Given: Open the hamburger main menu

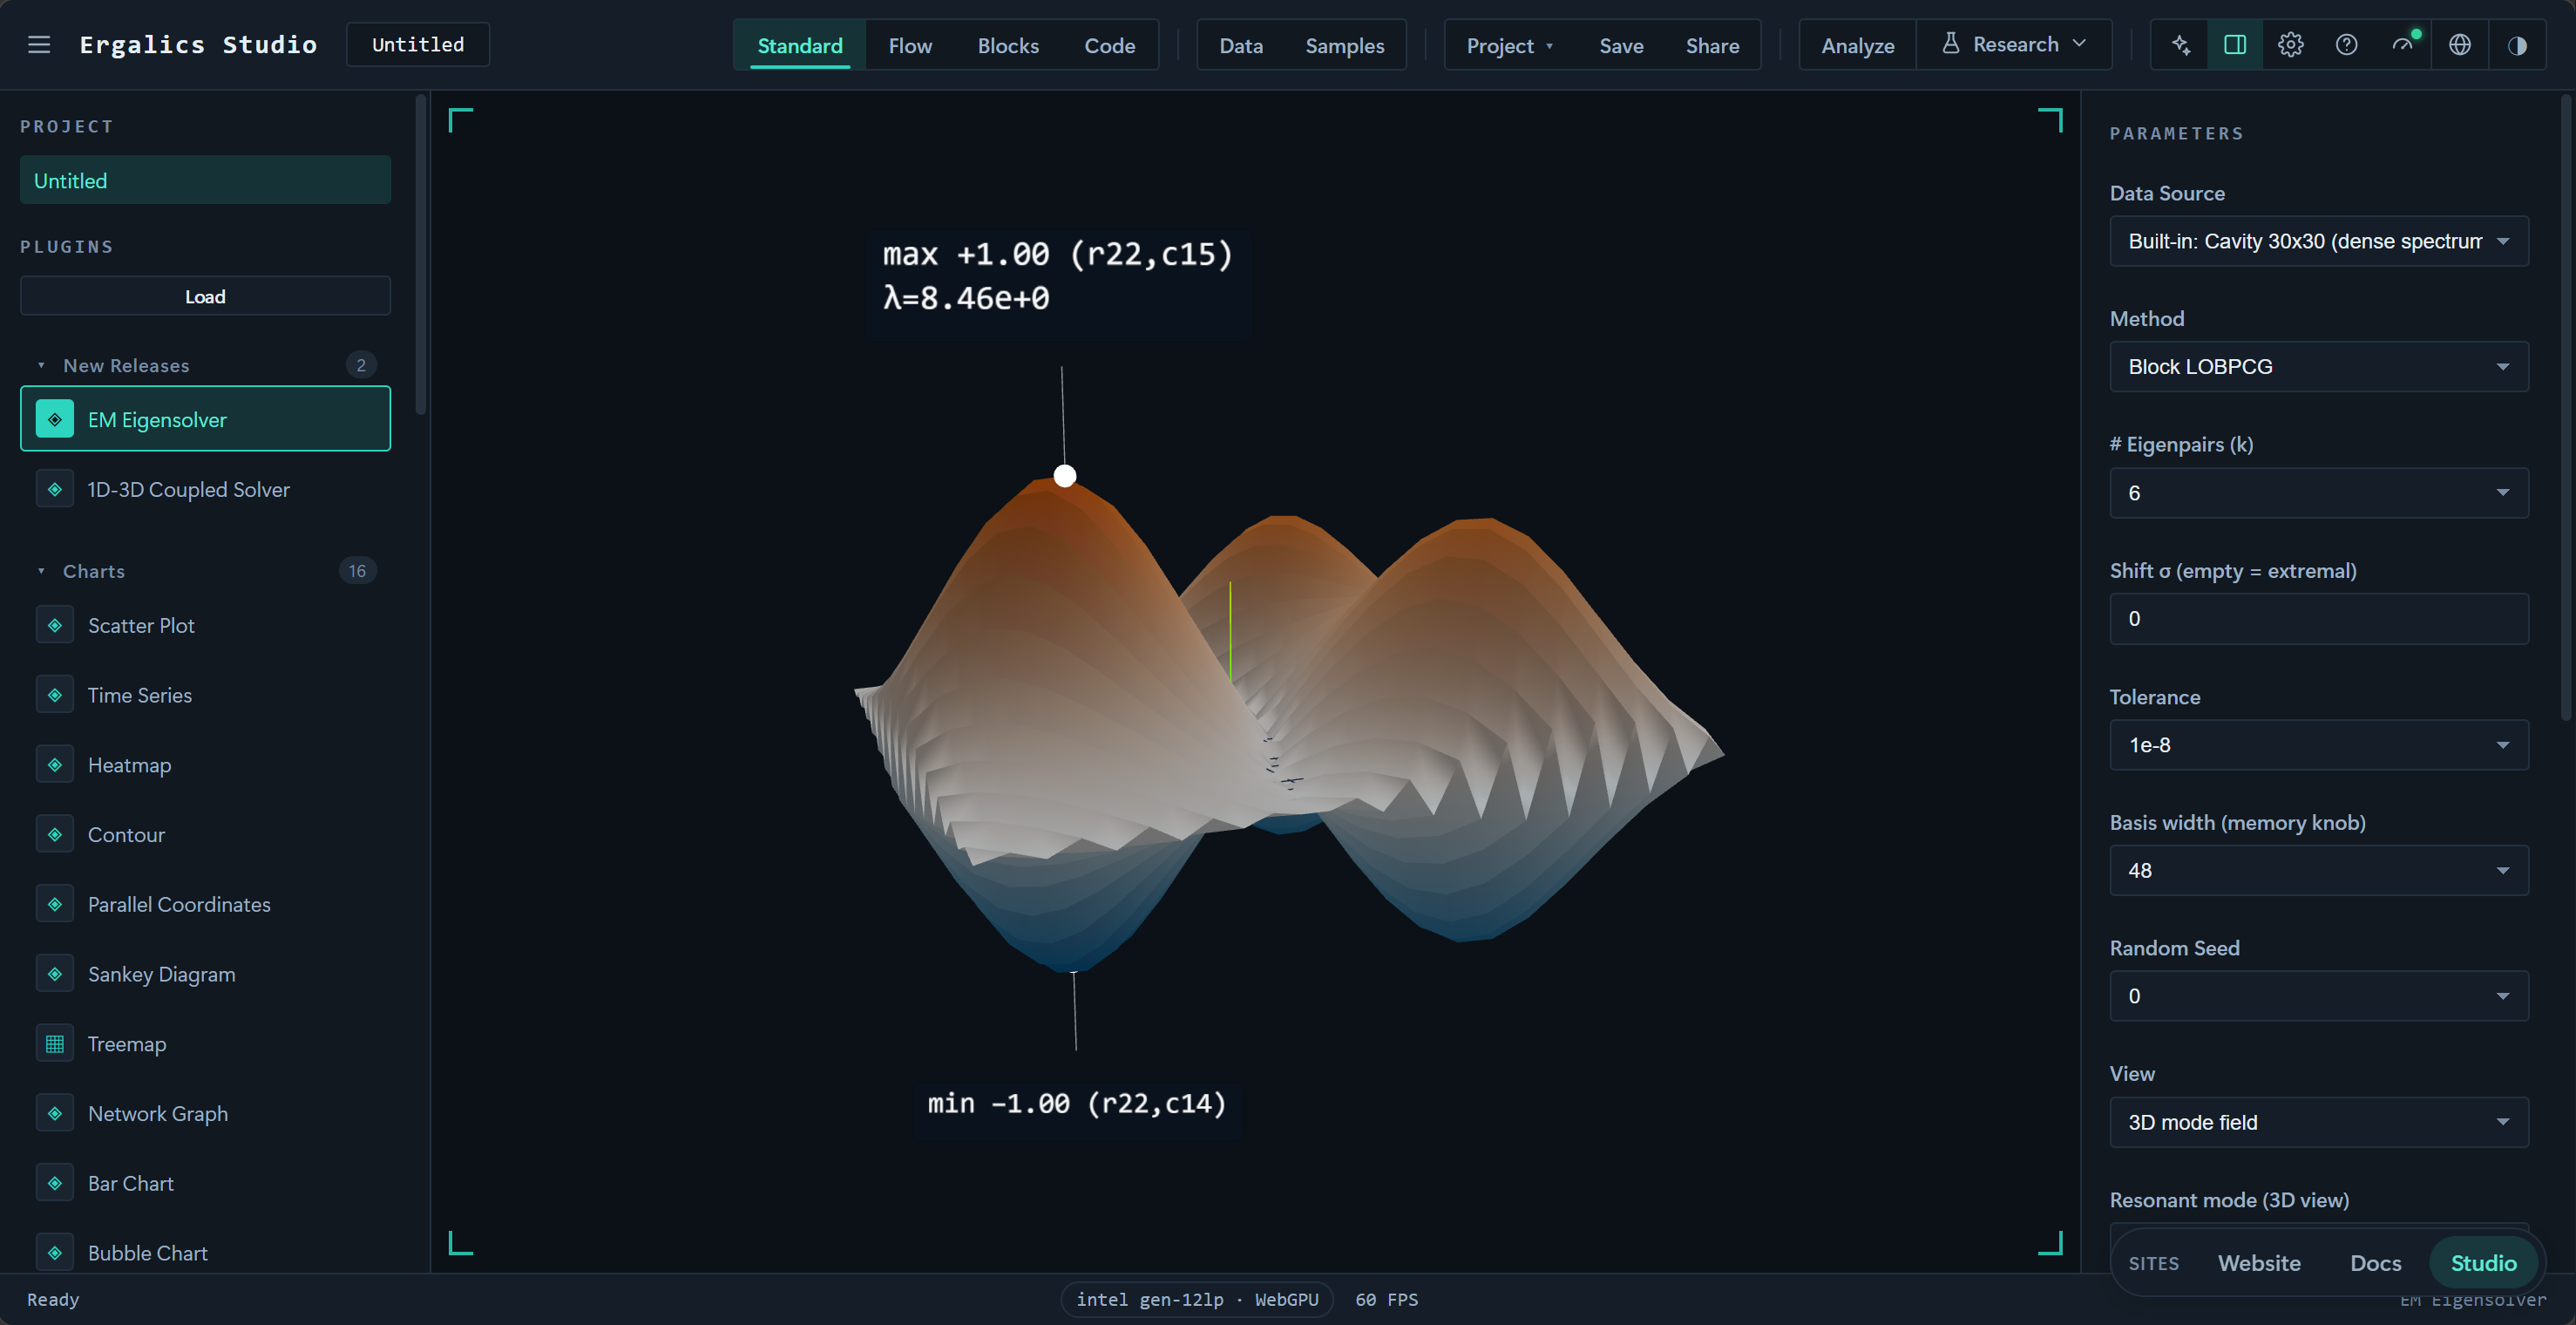Looking at the screenshot, I should tap(39, 45).
